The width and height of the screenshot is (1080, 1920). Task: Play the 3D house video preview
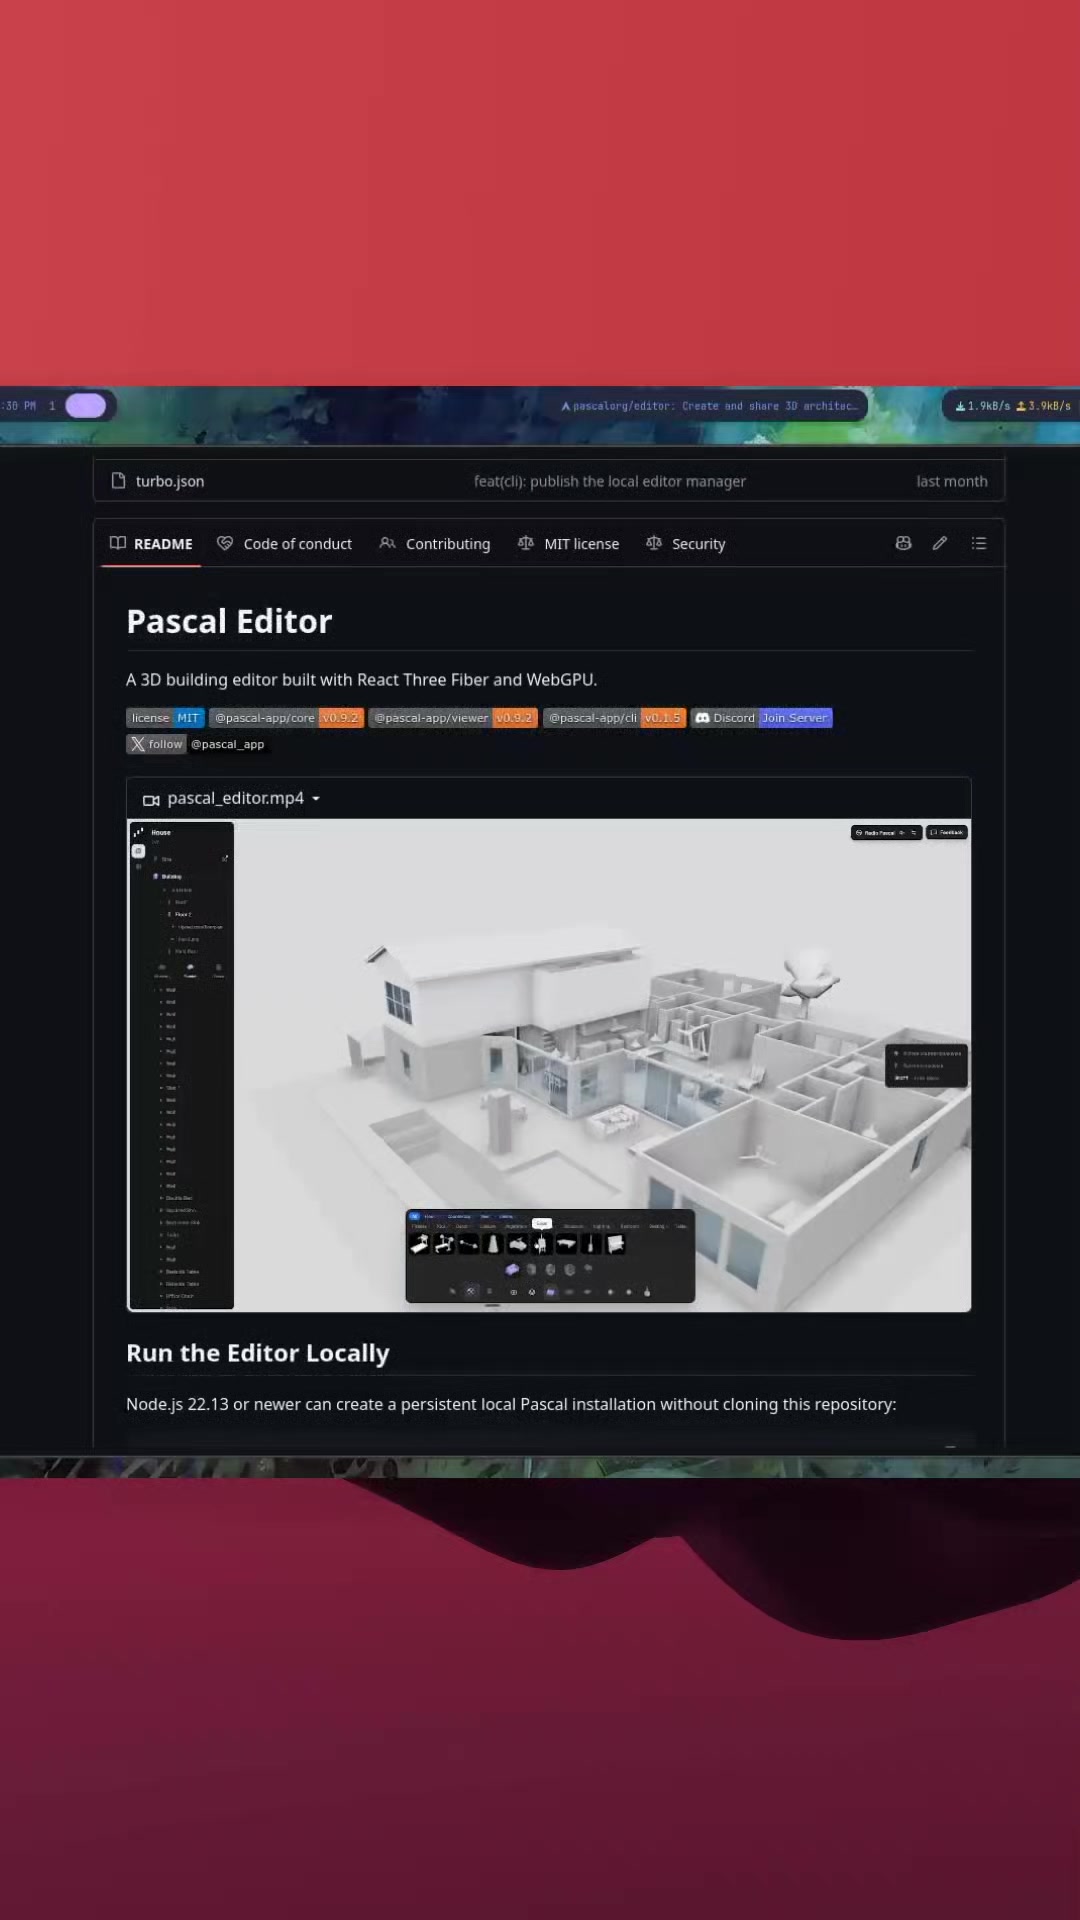pyautogui.click(x=549, y=1065)
